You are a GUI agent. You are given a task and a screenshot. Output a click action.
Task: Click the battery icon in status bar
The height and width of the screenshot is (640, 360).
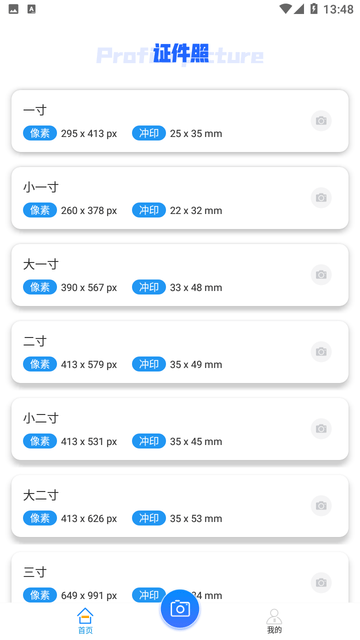[x=314, y=9]
